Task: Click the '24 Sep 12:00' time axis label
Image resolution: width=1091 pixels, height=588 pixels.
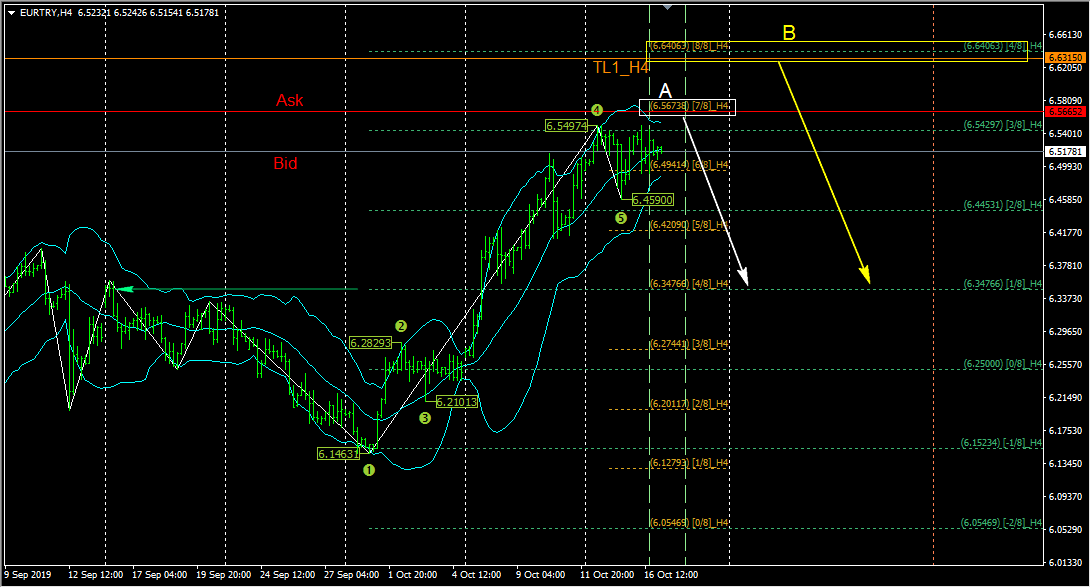Action: coord(287,575)
